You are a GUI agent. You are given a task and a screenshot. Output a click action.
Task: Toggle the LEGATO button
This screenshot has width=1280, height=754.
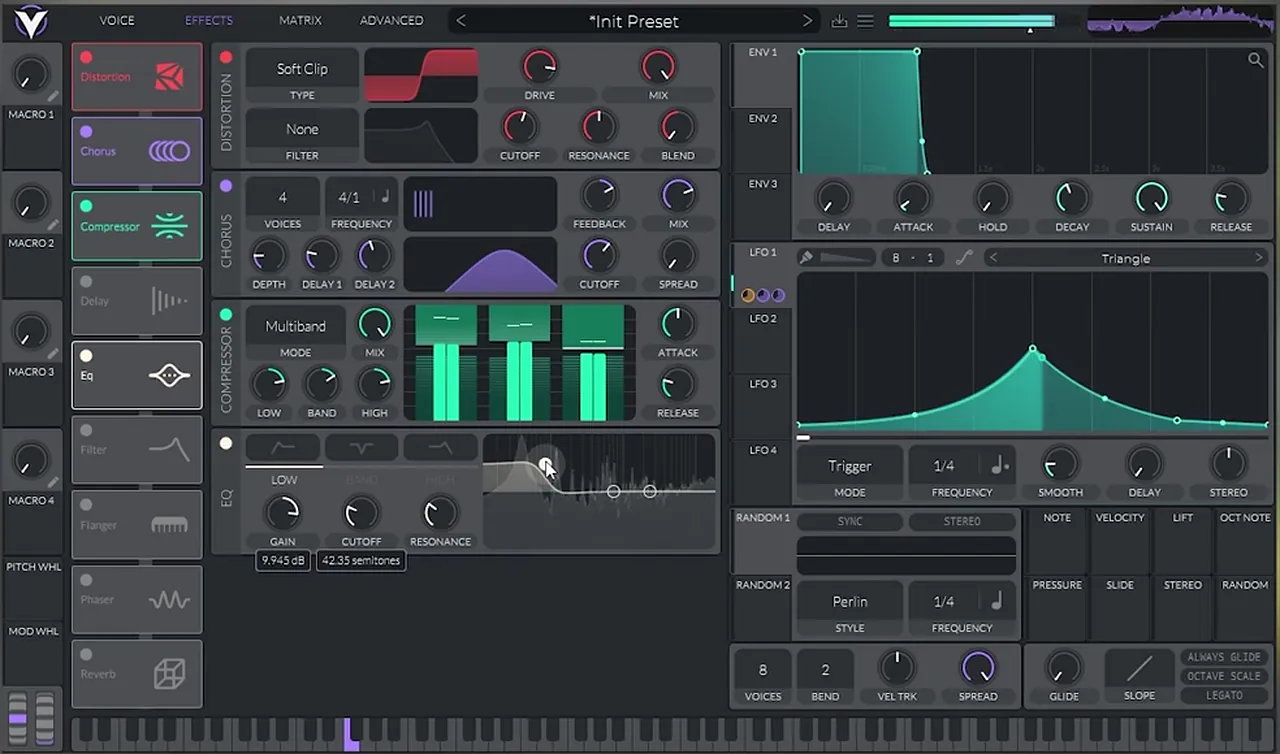1223,695
